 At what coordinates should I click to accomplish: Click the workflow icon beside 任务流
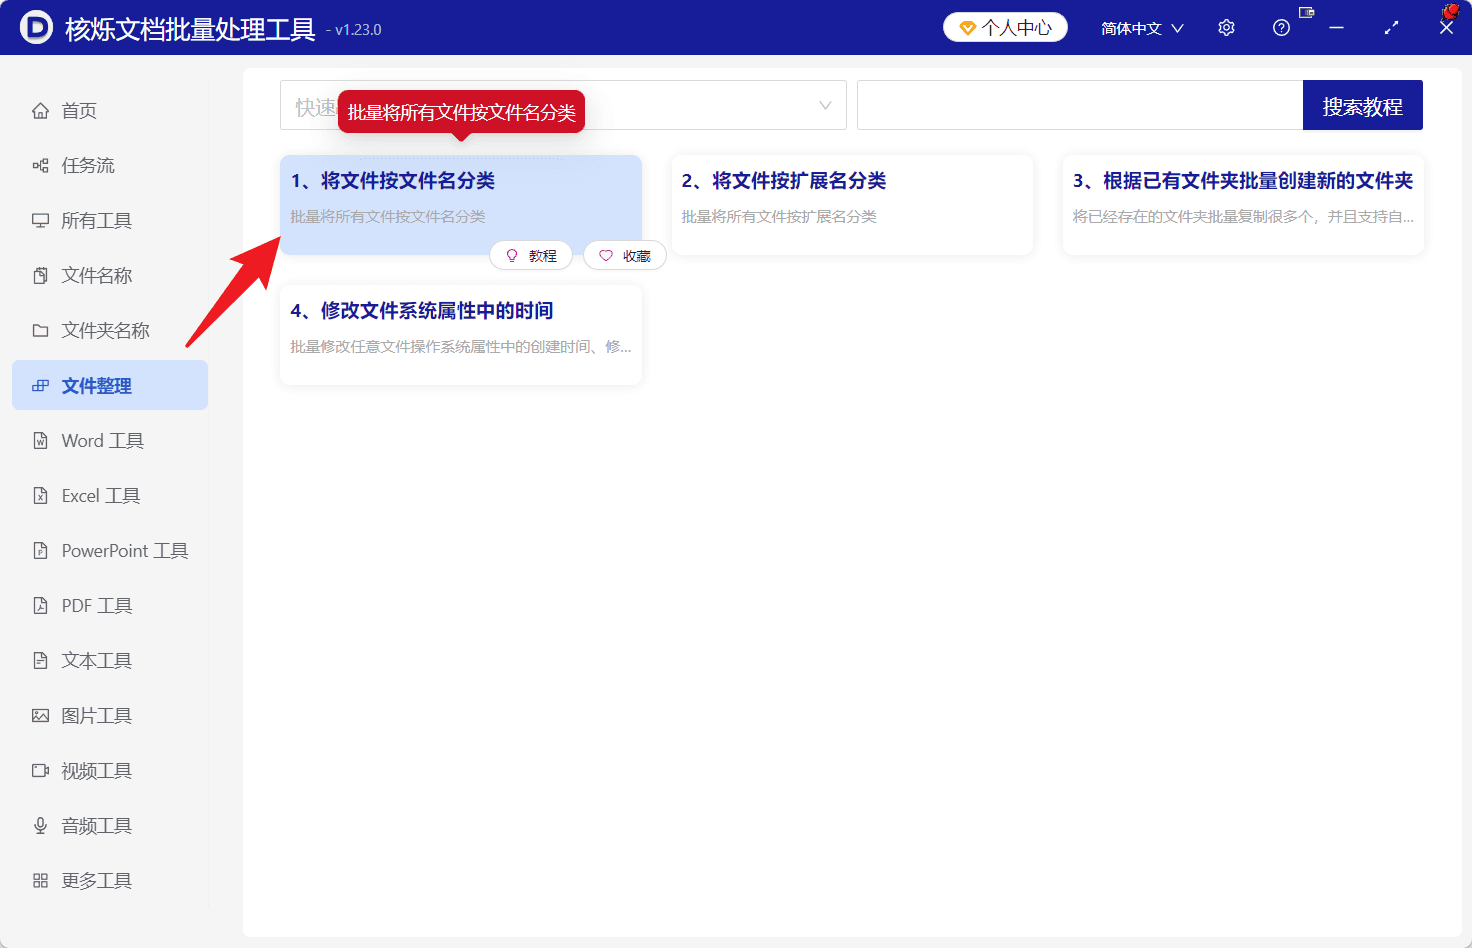pyautogui.click(x=40, y=165)
